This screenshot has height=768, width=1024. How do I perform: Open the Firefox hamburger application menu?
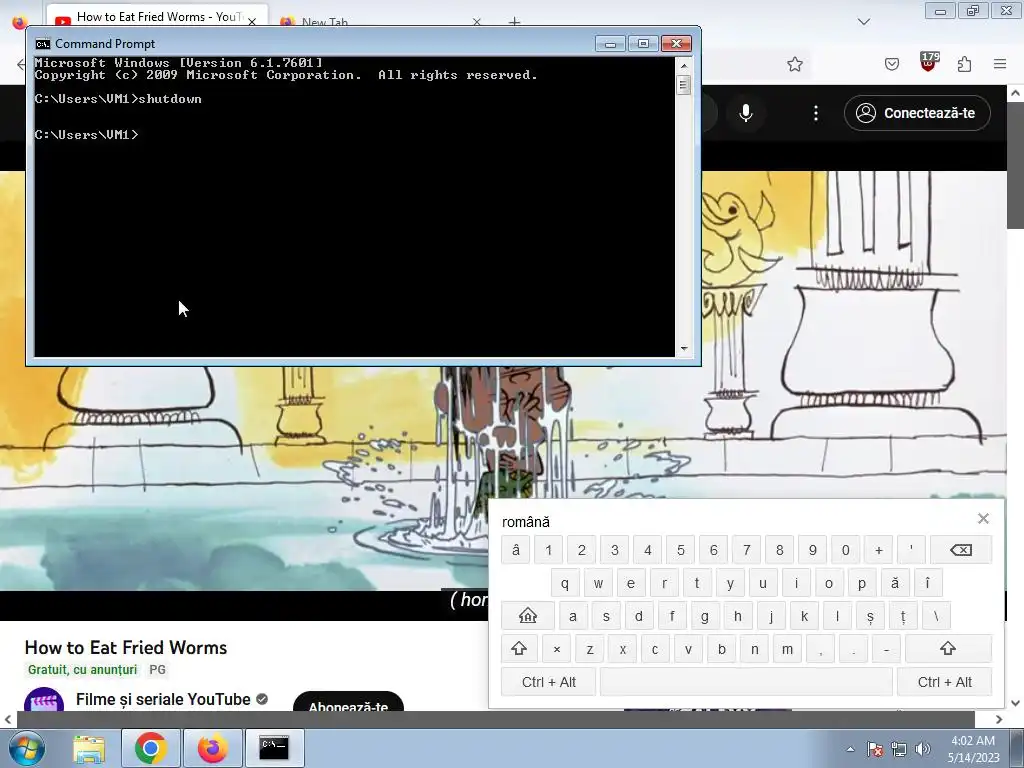click(x=1000, y=64)
